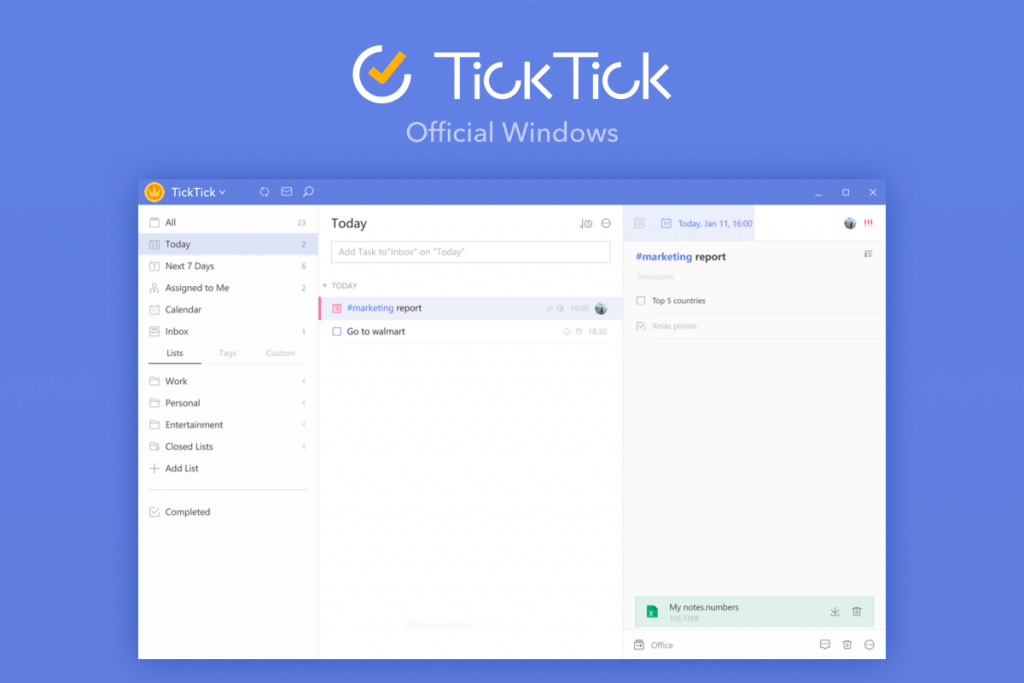Check the 'Top 5 countries' subtask
Screen dimensions: 1024x683
tap(639, 299)
